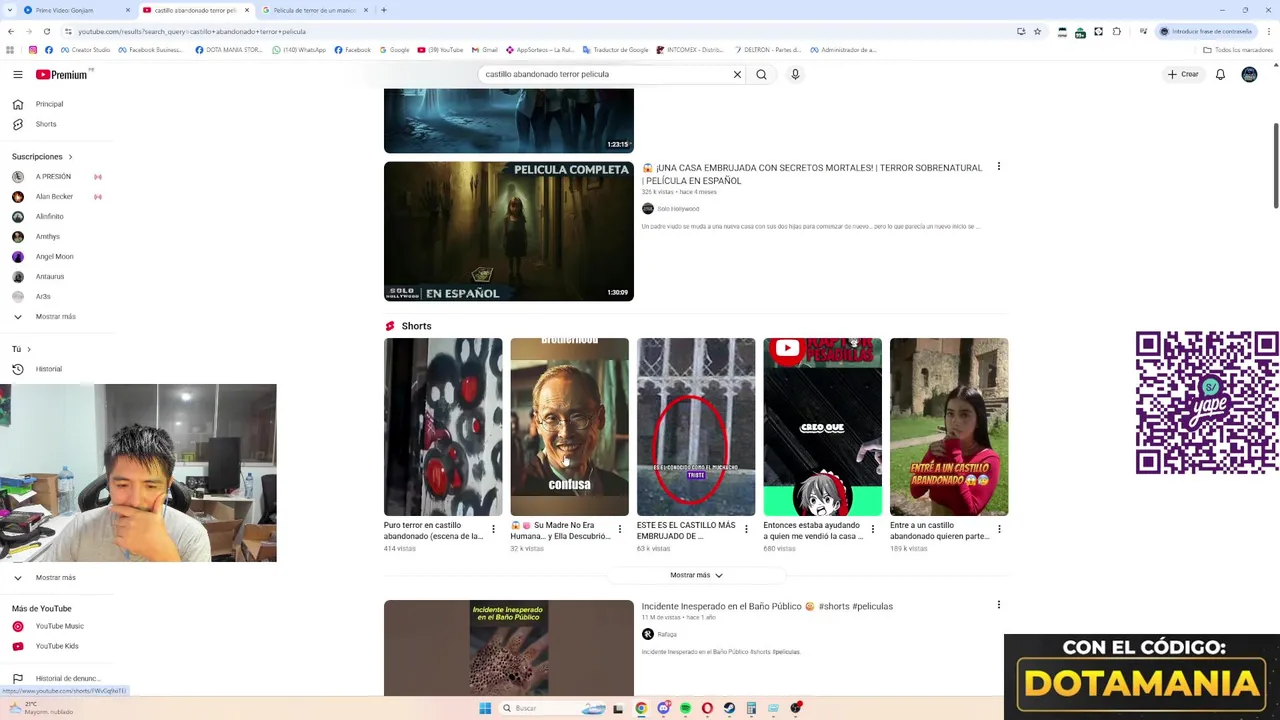Open menu for Puro terror short
The width and height of the screenshot is (1280, 720).
[493, 529]
